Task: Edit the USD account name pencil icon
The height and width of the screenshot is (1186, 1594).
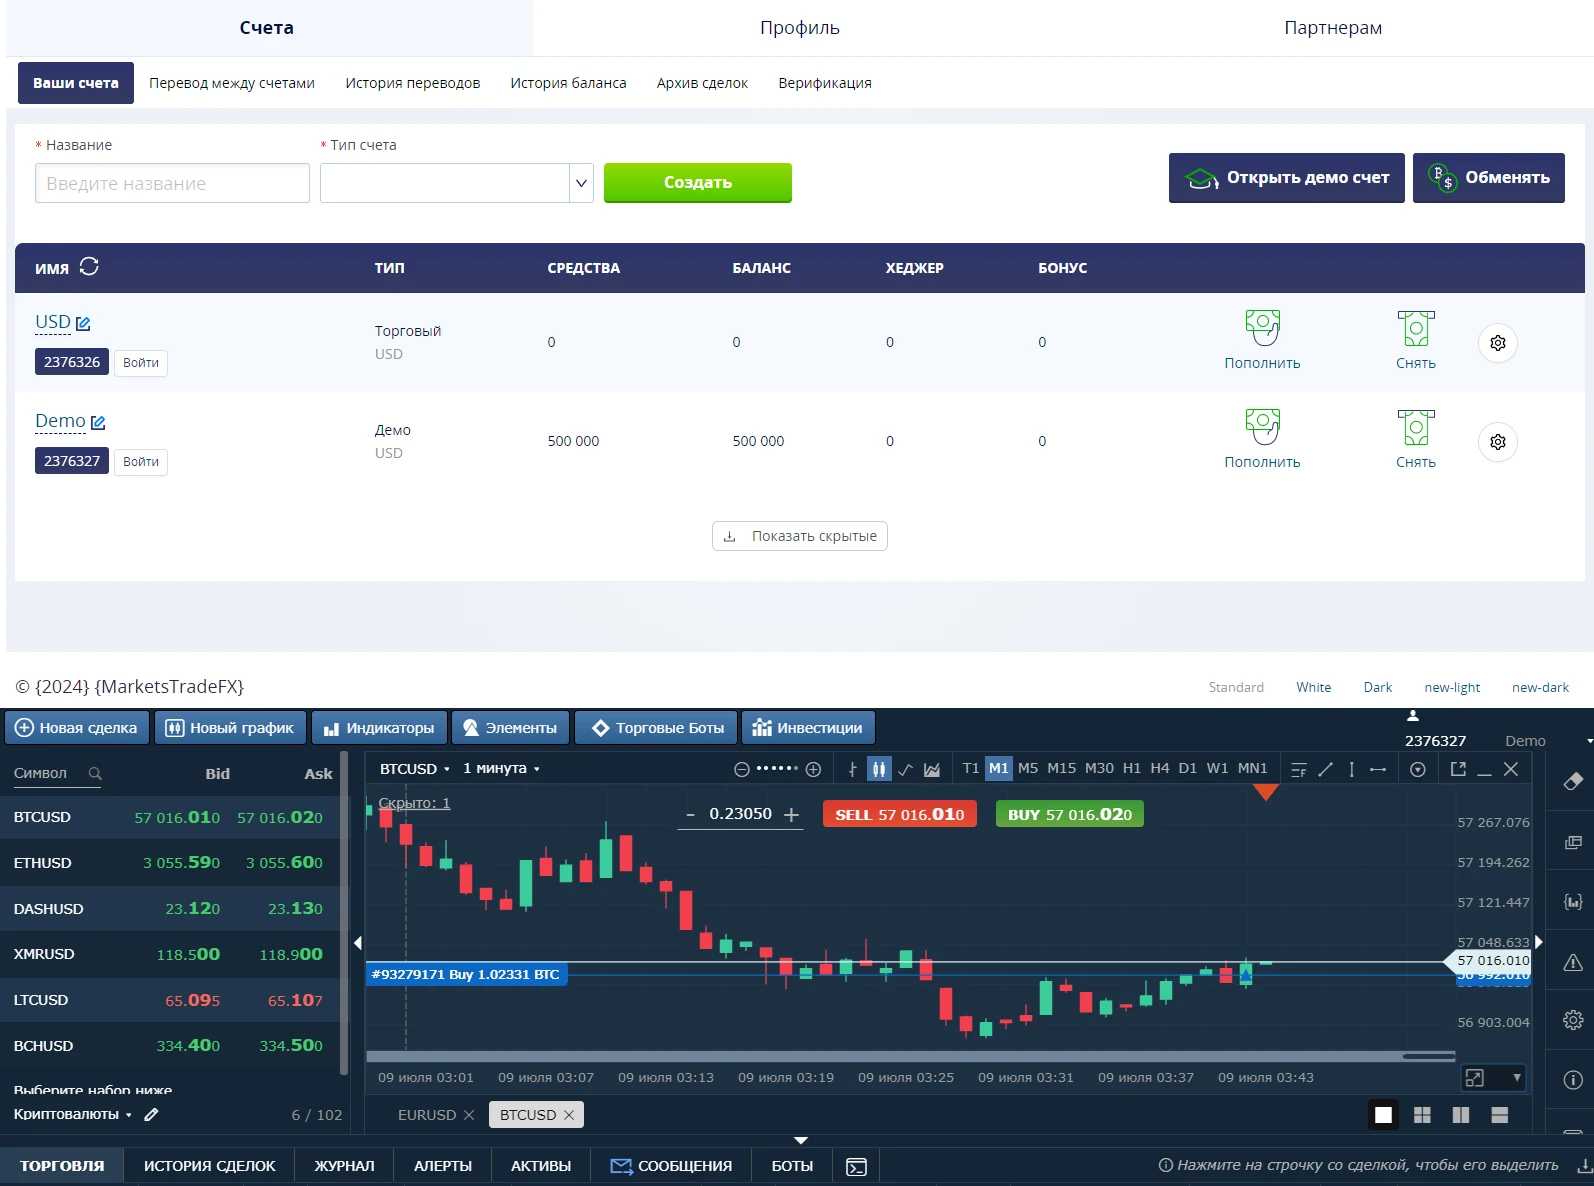Action: click(x=83, y=324)
